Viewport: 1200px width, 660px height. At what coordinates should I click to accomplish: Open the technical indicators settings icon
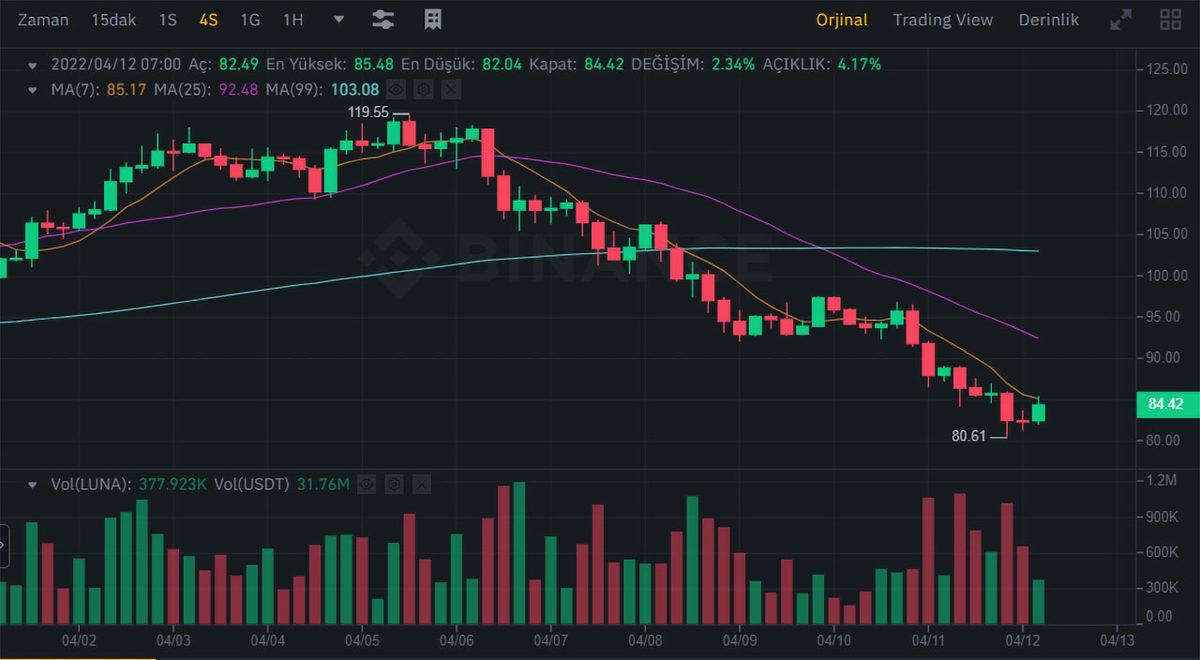[x=382, y=20]
